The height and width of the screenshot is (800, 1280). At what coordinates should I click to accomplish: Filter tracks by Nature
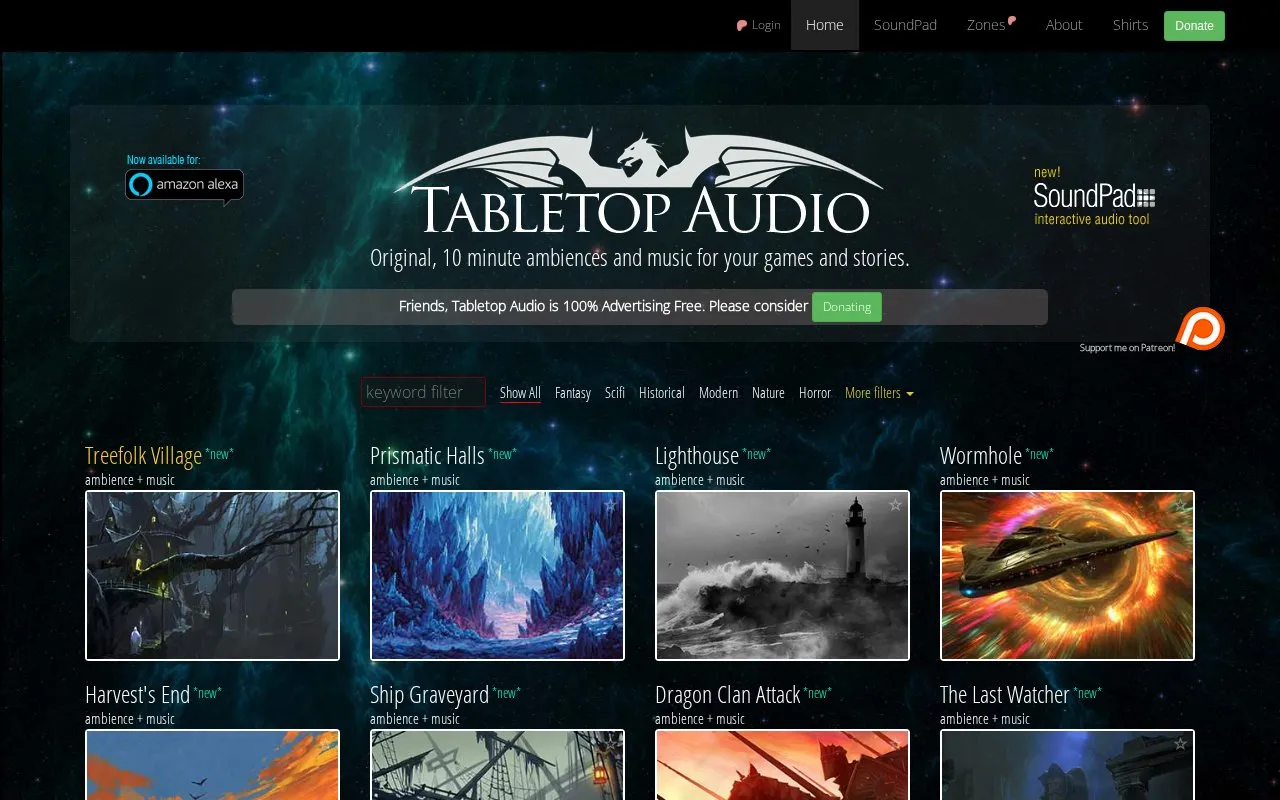(x=768, y=393)
